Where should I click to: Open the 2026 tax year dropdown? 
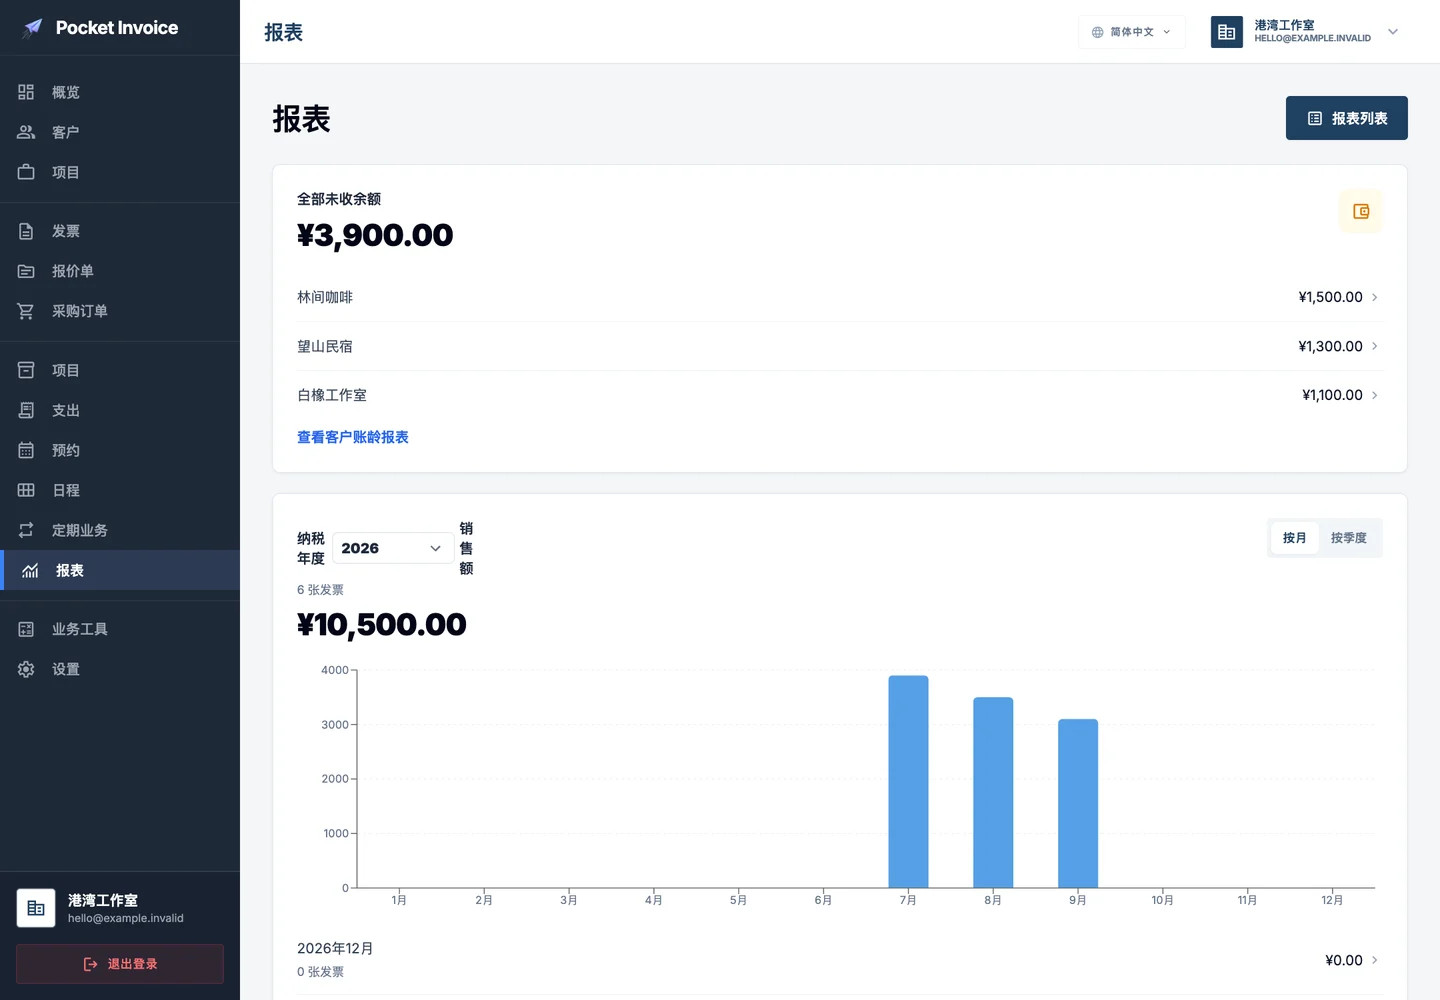point(392,548)
